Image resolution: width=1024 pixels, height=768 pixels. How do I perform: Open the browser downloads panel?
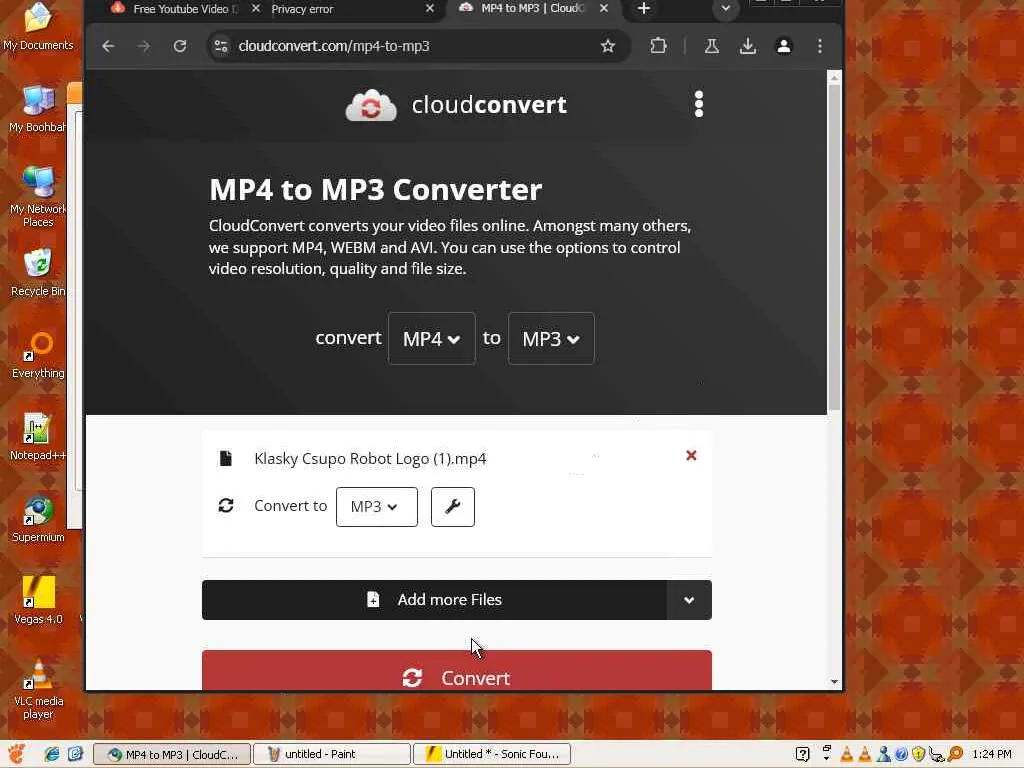click(748, 46)
